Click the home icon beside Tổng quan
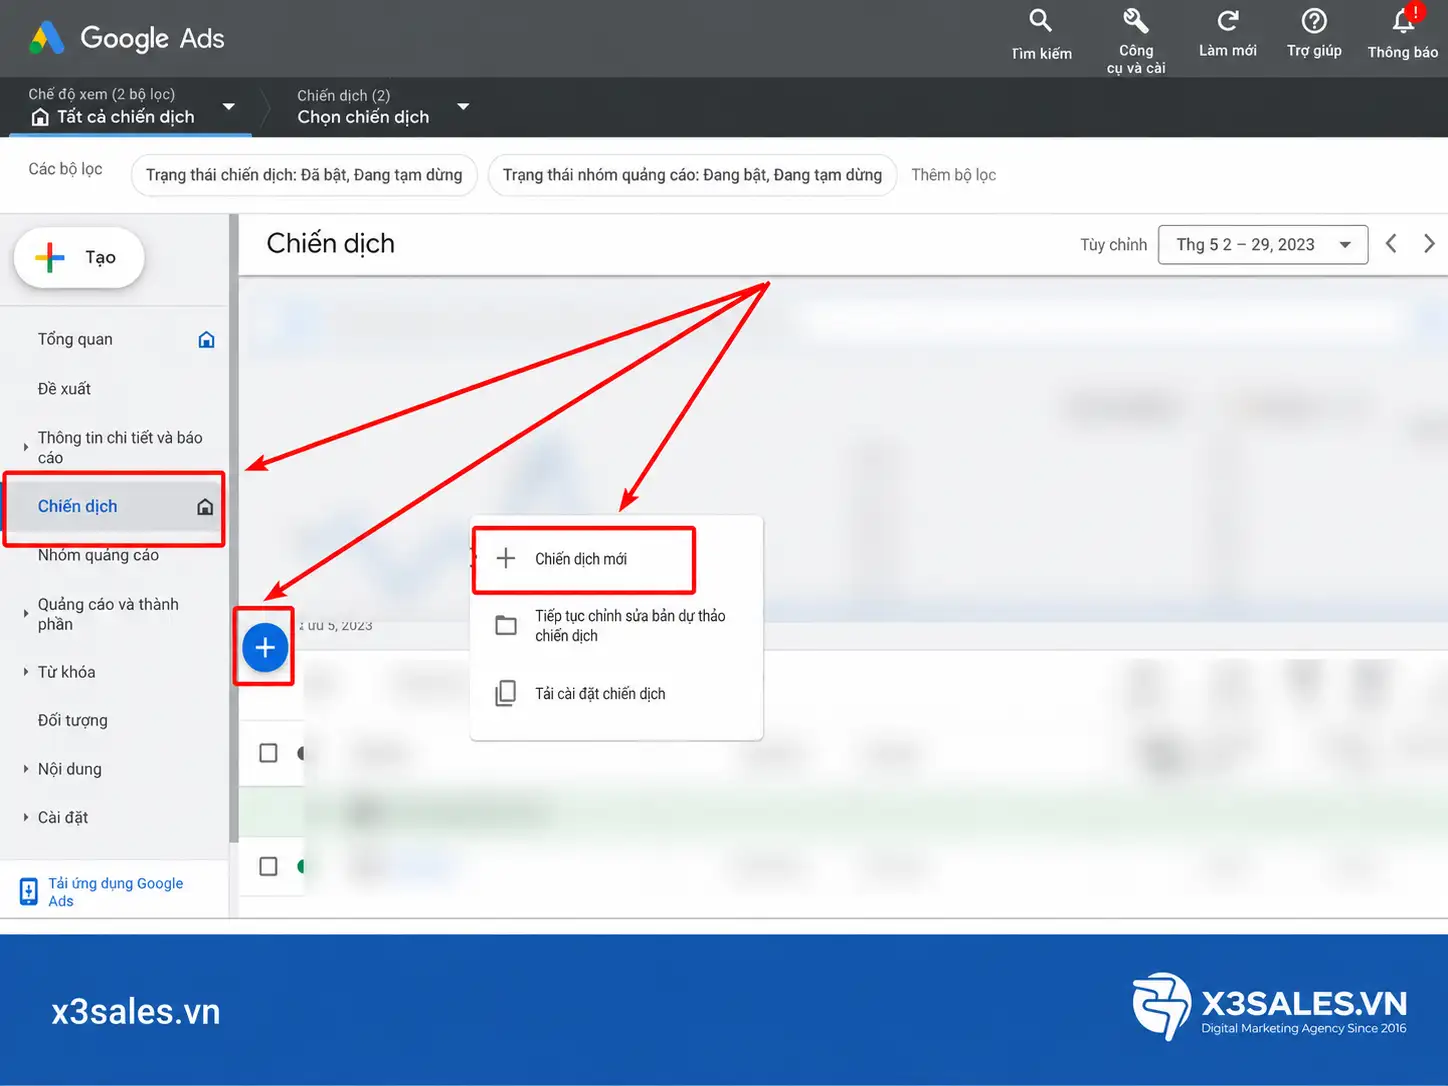 point(206,340)
